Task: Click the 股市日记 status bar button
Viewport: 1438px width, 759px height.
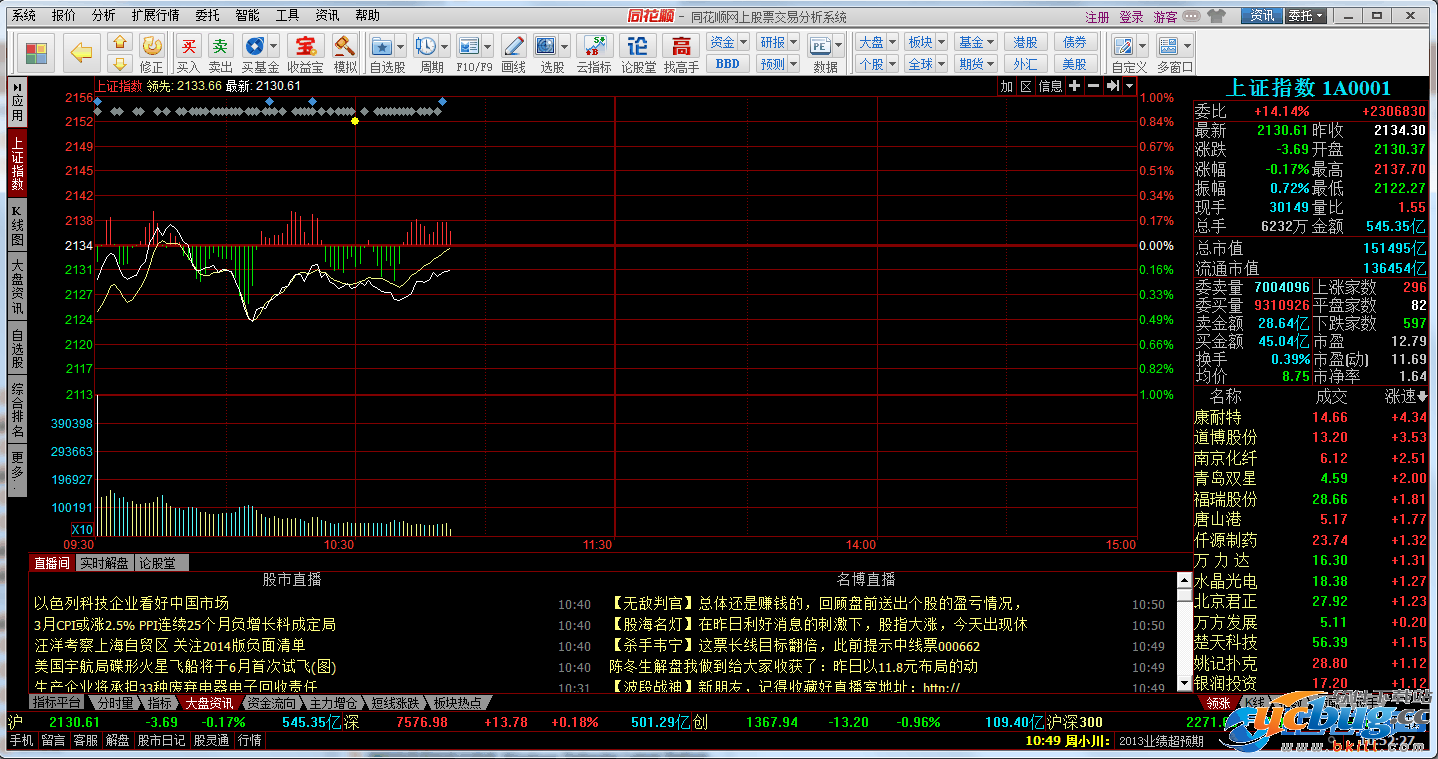Action: 161,740
